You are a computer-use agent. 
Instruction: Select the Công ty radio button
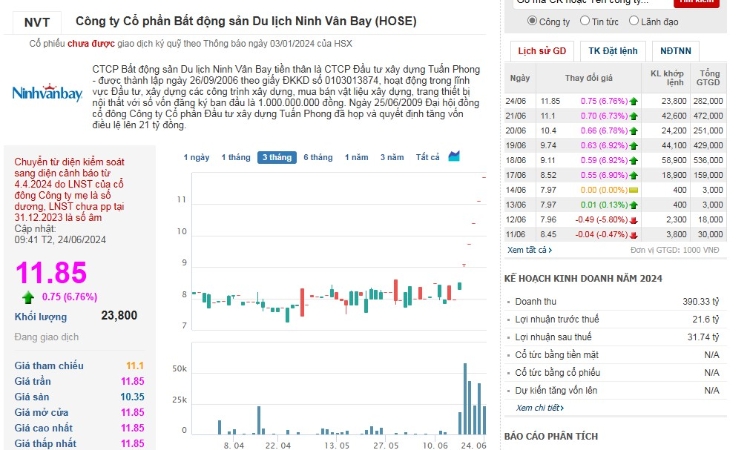tap(532, 21)
